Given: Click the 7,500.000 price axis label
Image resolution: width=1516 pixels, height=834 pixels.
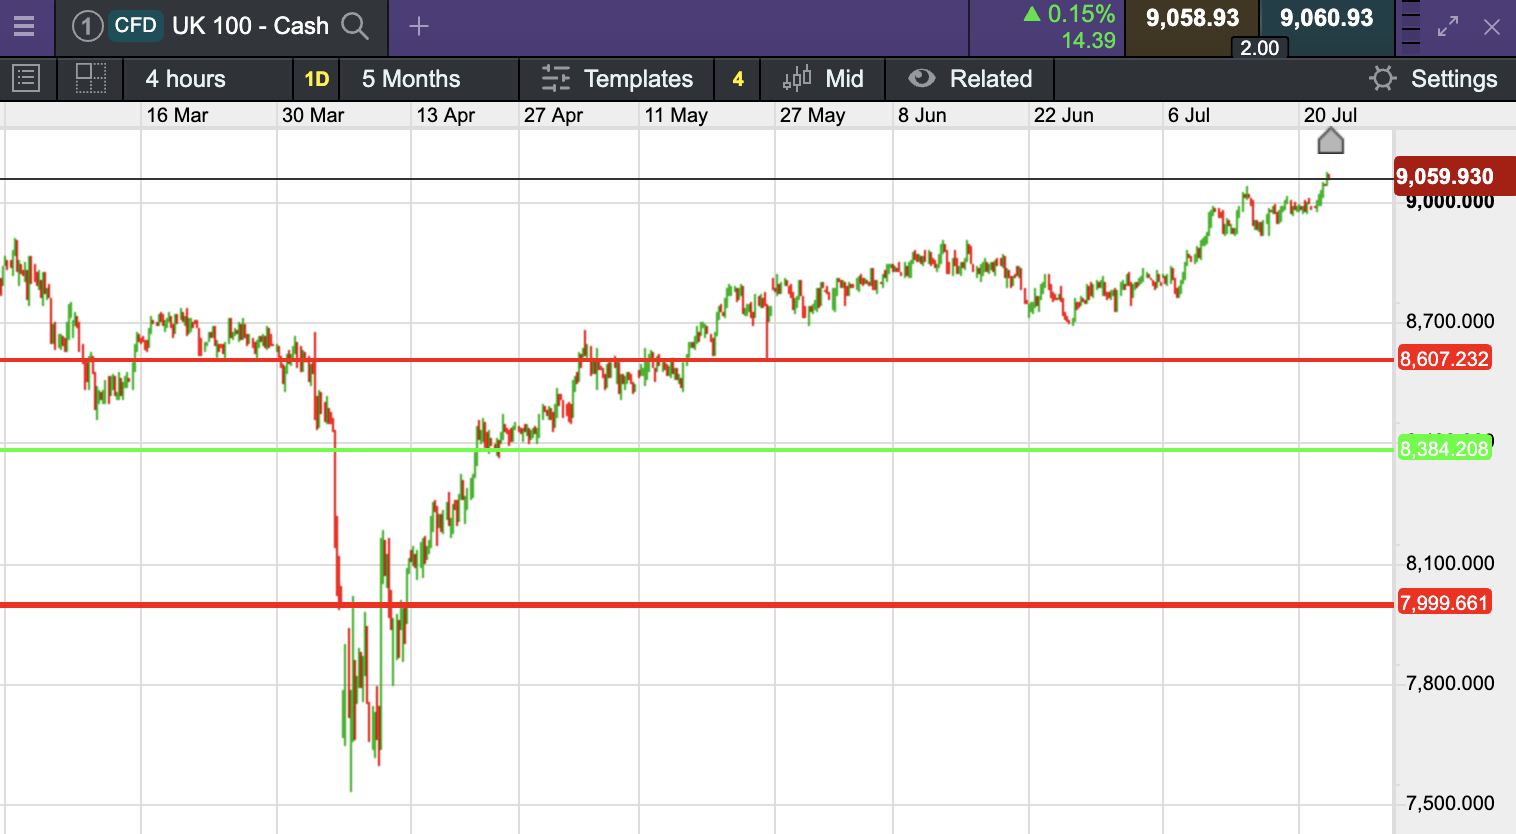Looking at the screenshot, I should (1450, 803).
